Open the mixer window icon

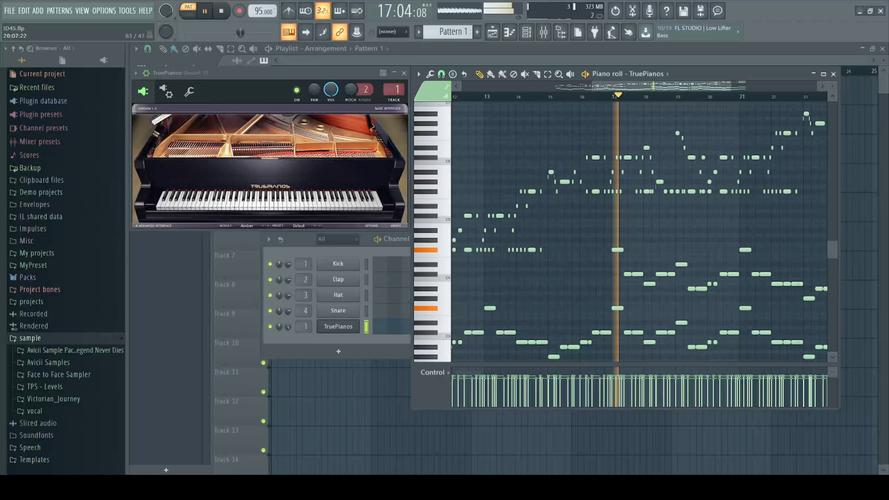pyautogui.click(x=543, y=32)
